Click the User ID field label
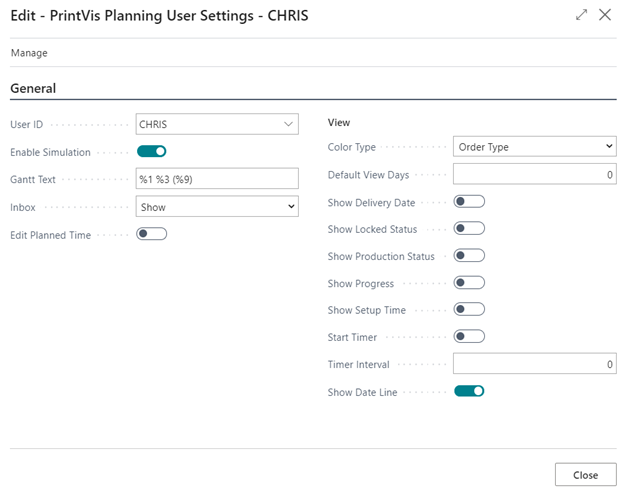 tap(27, 125)
